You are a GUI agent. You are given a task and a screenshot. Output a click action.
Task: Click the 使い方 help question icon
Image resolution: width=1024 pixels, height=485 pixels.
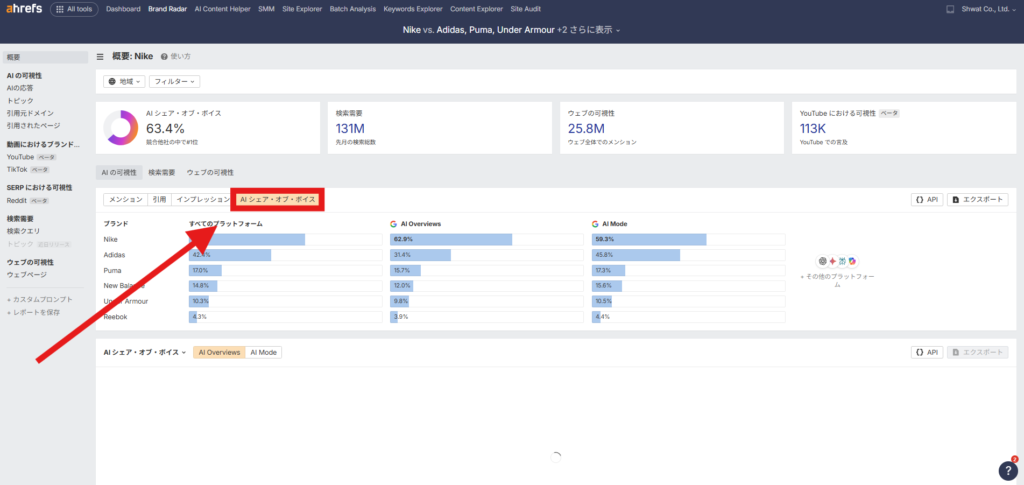coord(164,57)
